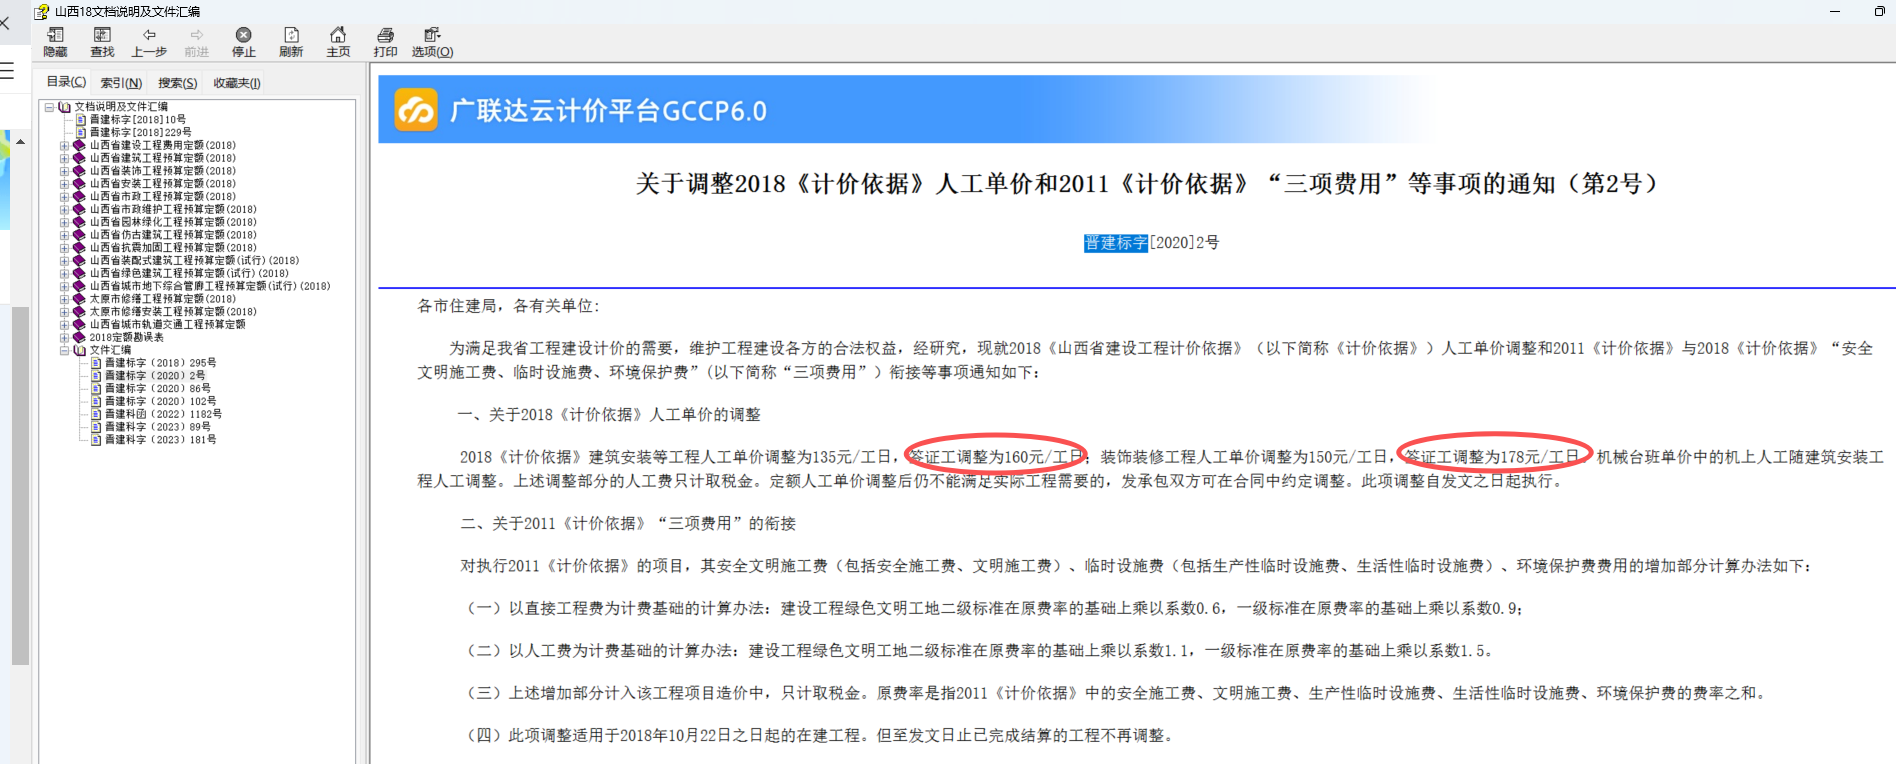Click the heading 一、关于2018《计价依据》人工单价的调整
The height and width of the screenshot is (764, 1896).
click(609, 415)
